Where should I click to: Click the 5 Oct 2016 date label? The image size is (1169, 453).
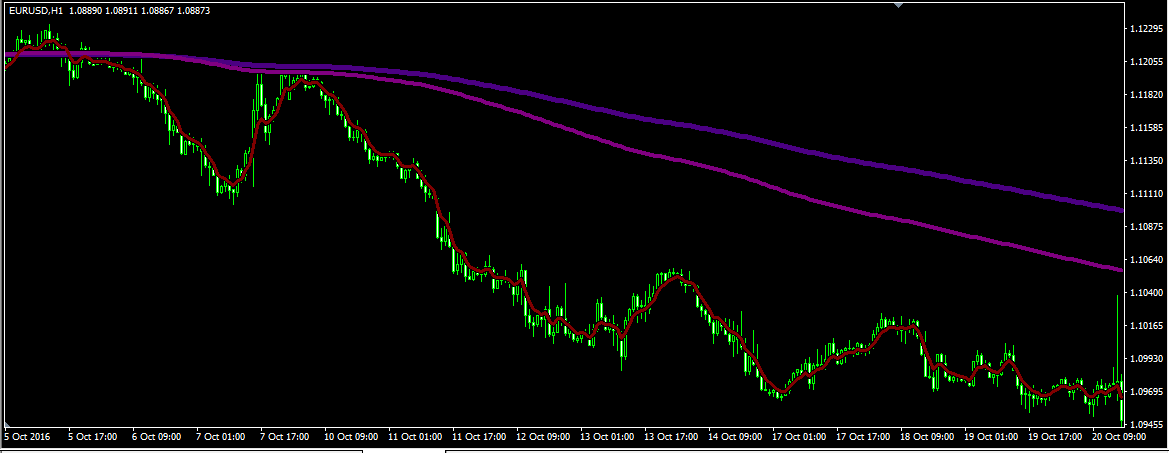point(28,437)
